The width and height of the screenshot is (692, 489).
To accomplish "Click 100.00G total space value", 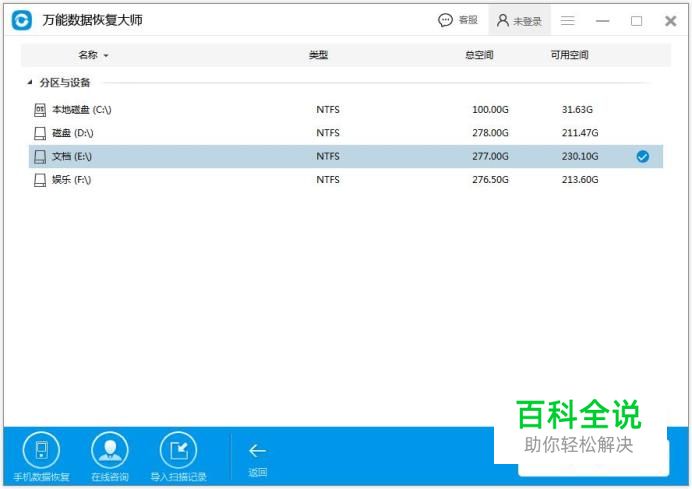I will pyautogui.click(x=490, y=109).
